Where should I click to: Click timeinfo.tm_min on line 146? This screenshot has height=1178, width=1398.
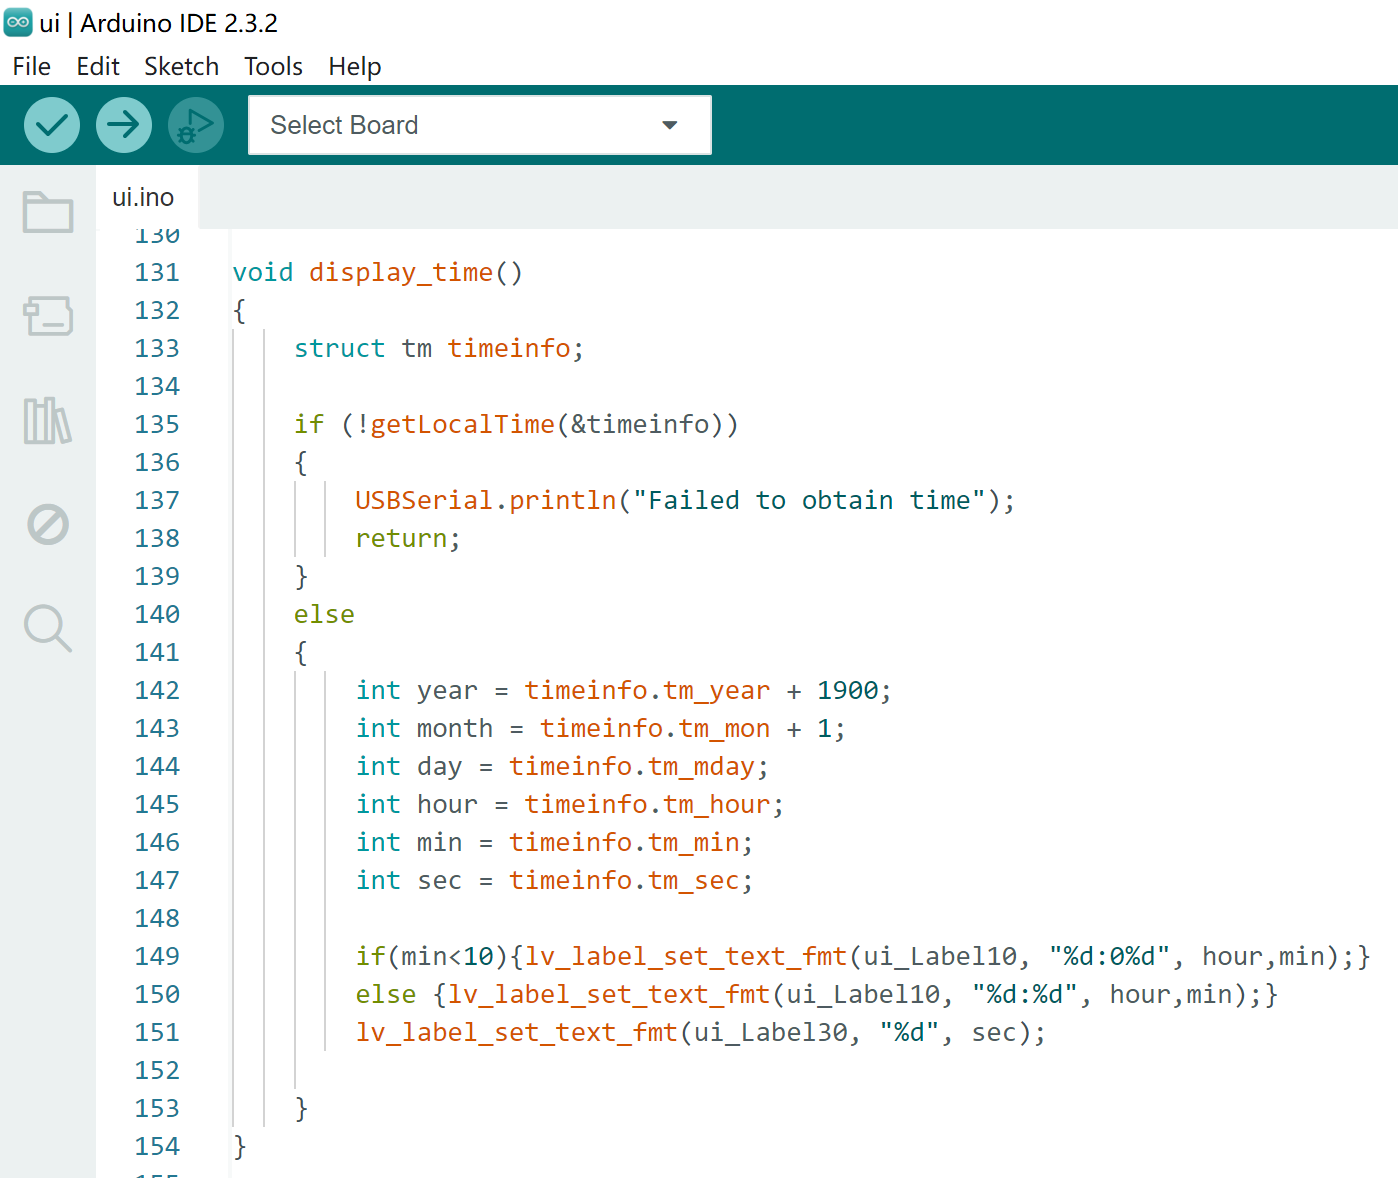[x=624, y=842]
